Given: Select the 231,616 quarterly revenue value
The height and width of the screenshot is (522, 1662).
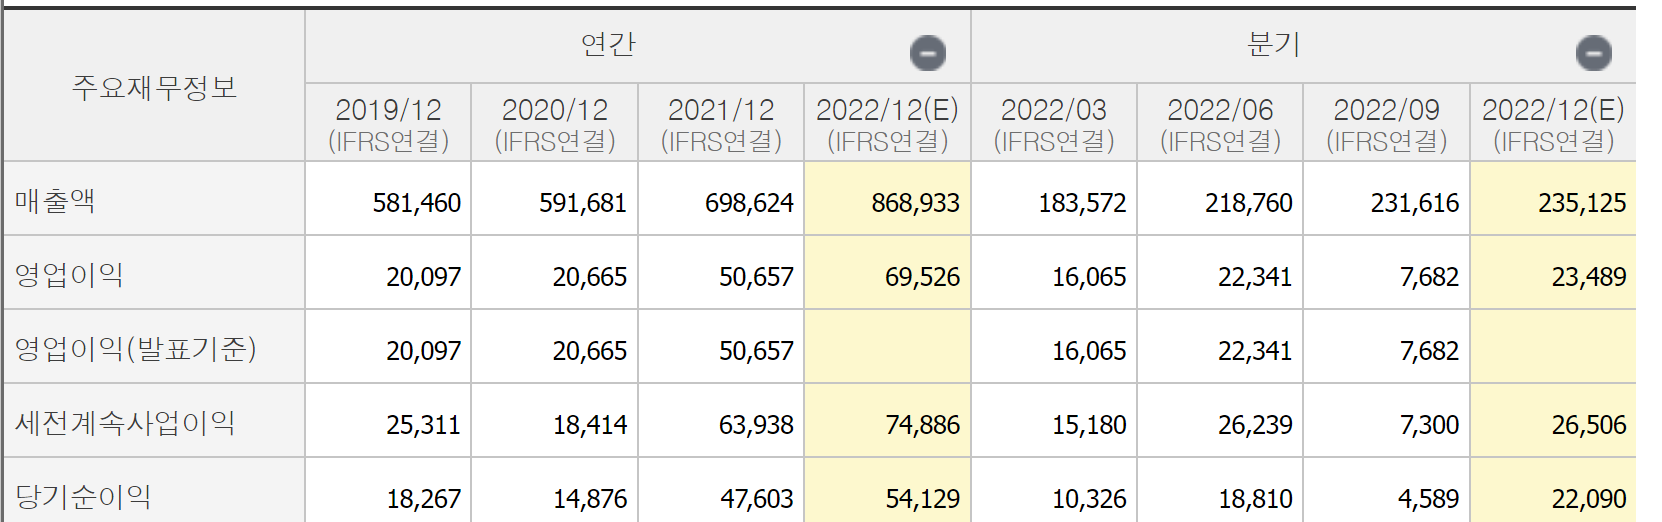Looking at the screenshot, I should (1415, 203).
